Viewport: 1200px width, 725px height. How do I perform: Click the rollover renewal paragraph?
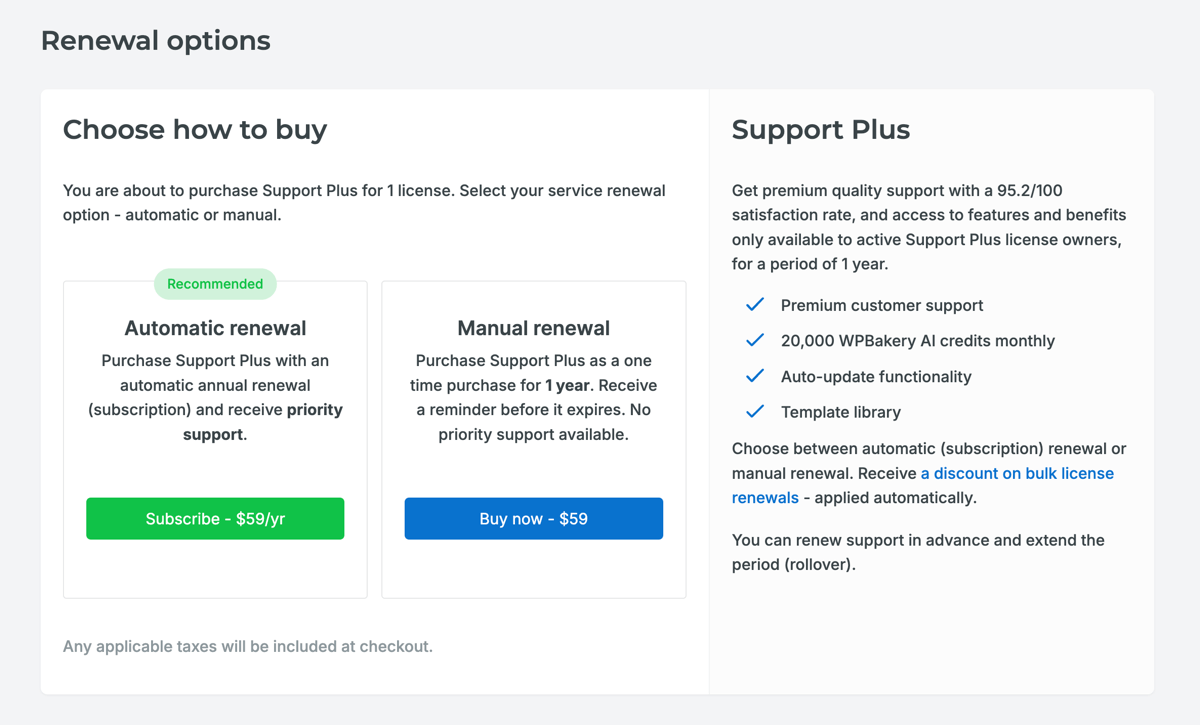tap(918, 552)
